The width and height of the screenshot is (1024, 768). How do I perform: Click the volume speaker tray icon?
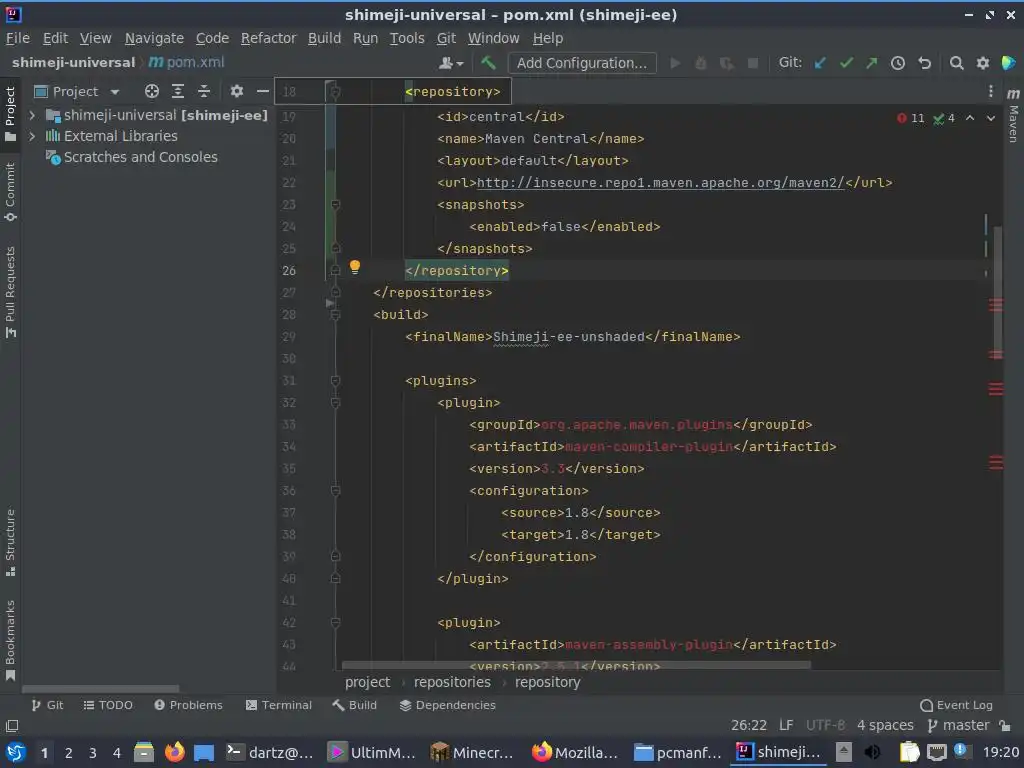coord(872,752)
